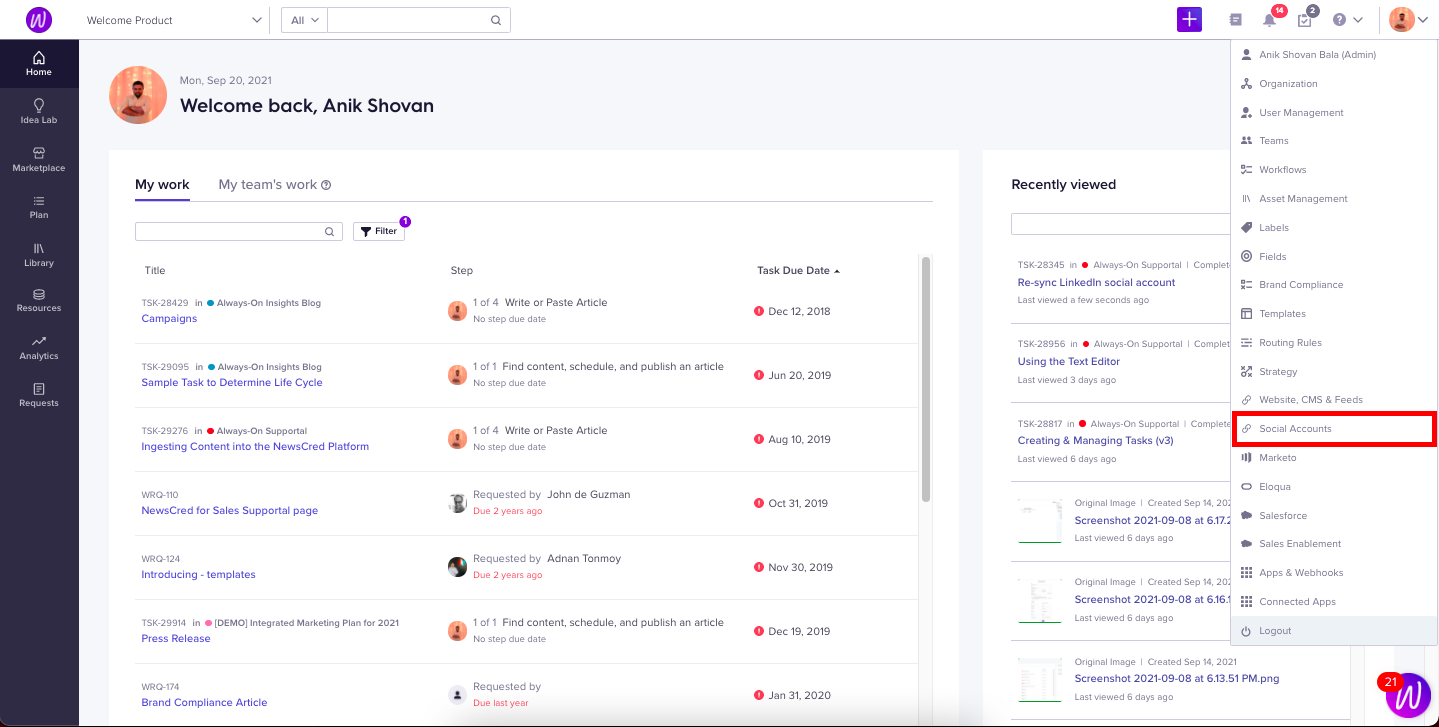The image size is (1439, 727).
Task: Open the messages icon in top bar
Action: click(1236, 20)
